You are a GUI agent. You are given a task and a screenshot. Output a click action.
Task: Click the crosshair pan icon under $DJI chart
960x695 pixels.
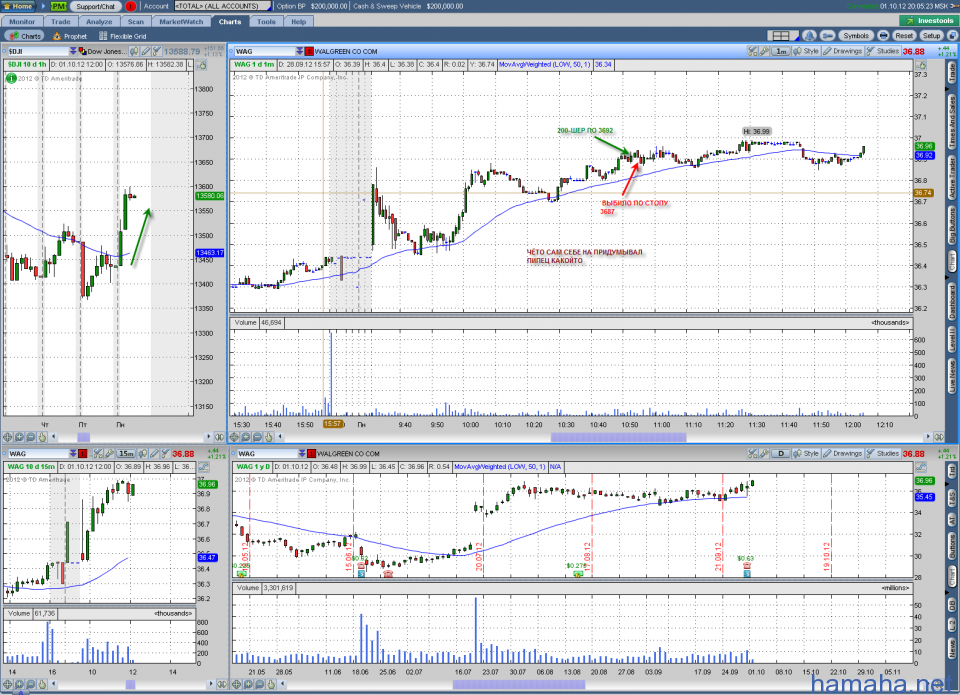[8, 437]
